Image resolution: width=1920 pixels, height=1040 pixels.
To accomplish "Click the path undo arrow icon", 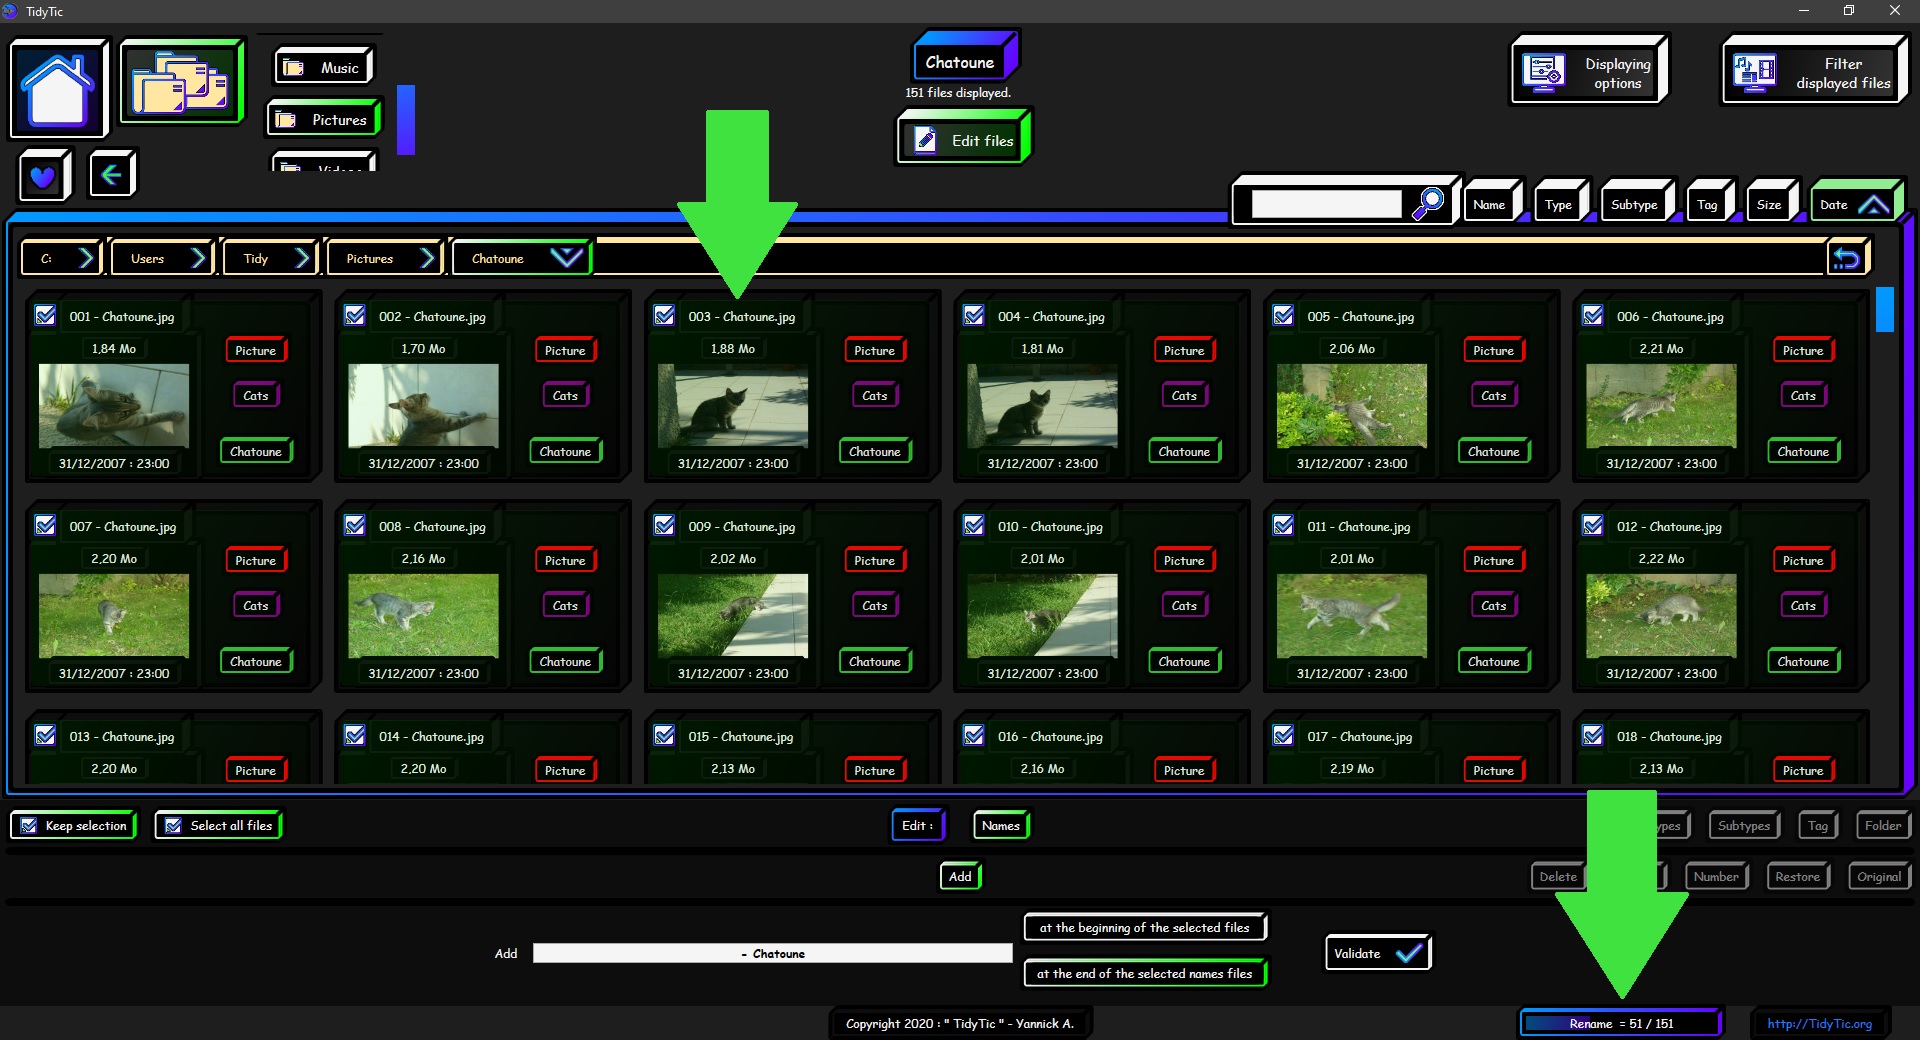I will (x=1847, y=259).
